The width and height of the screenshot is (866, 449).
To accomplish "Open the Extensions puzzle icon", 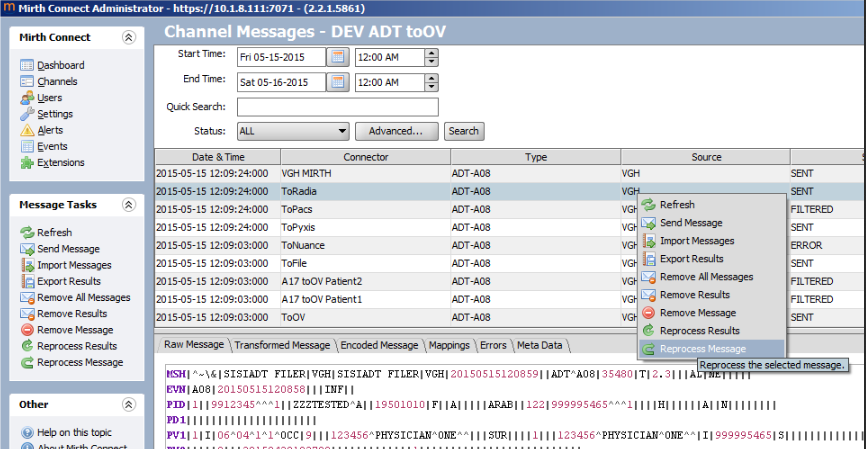I will 27,162.
